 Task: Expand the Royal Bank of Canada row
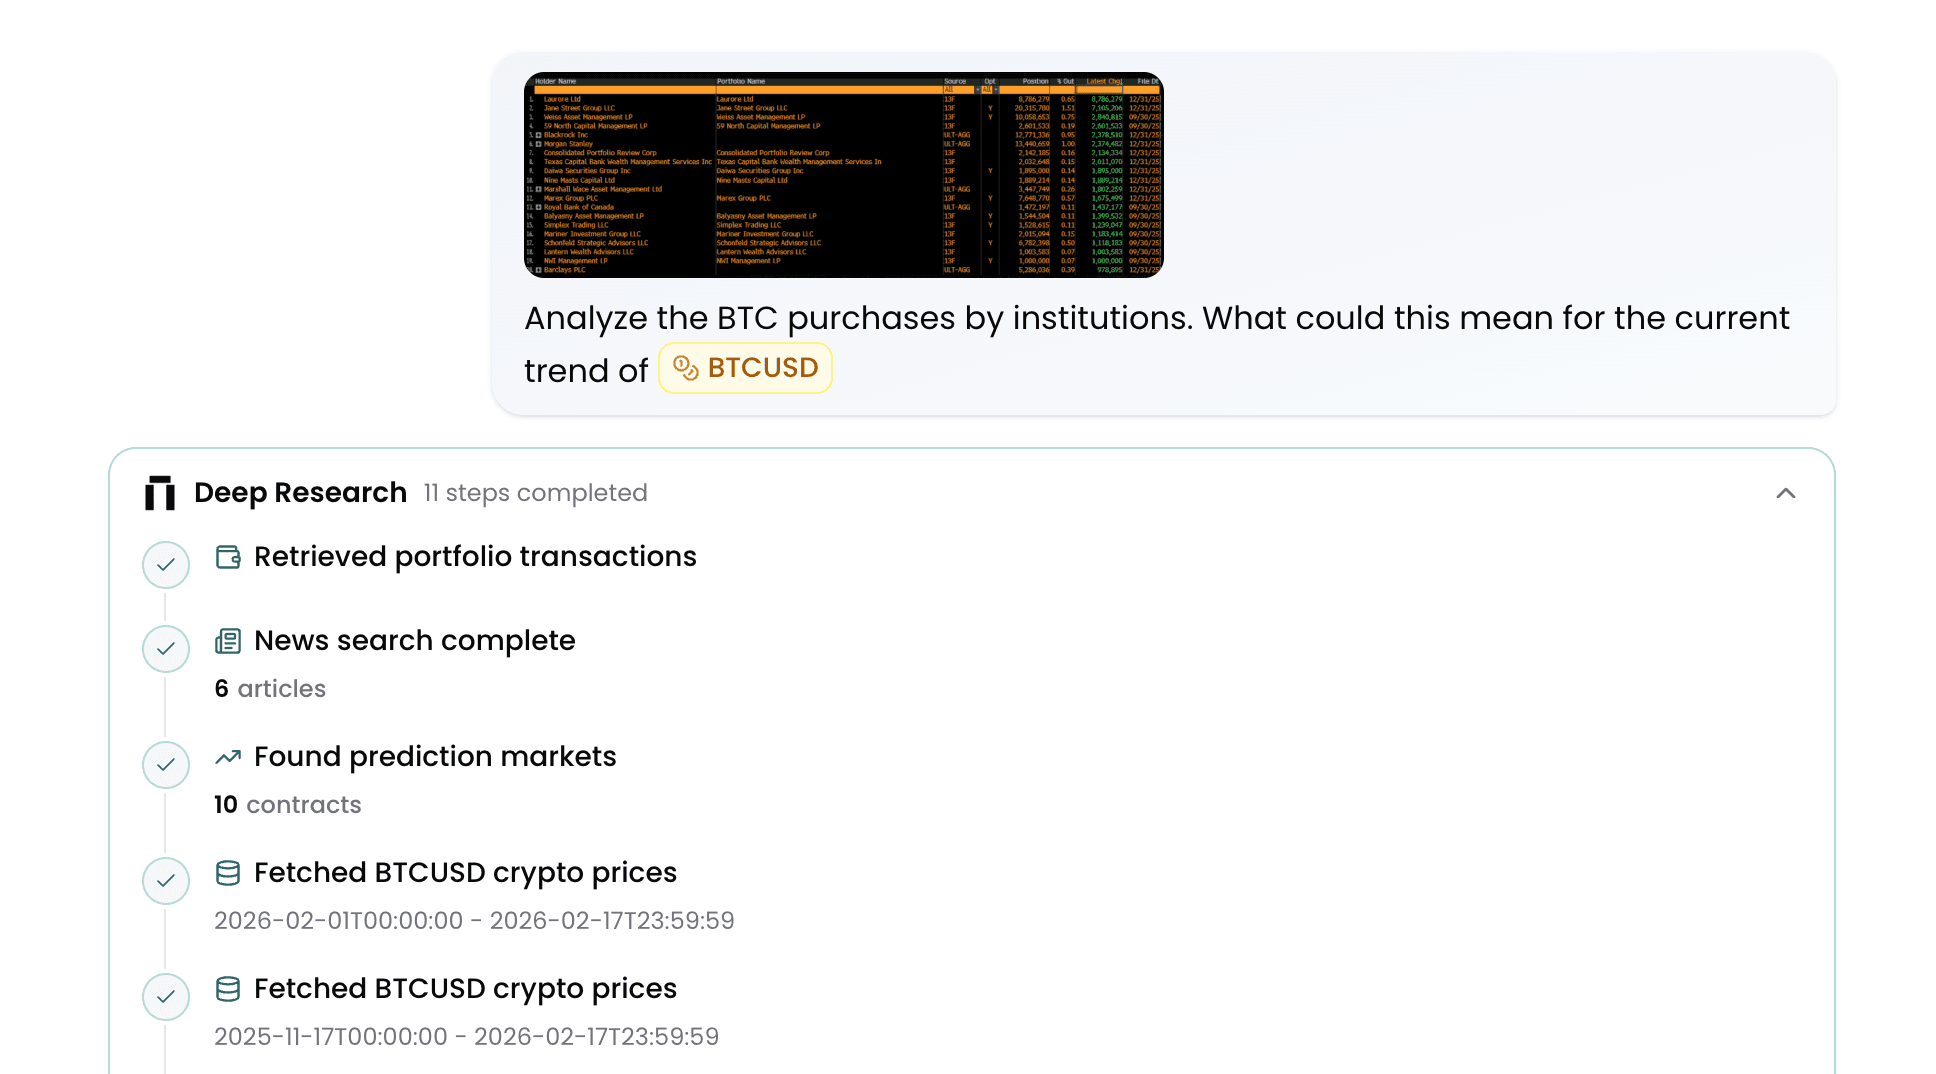click(538, 207)
